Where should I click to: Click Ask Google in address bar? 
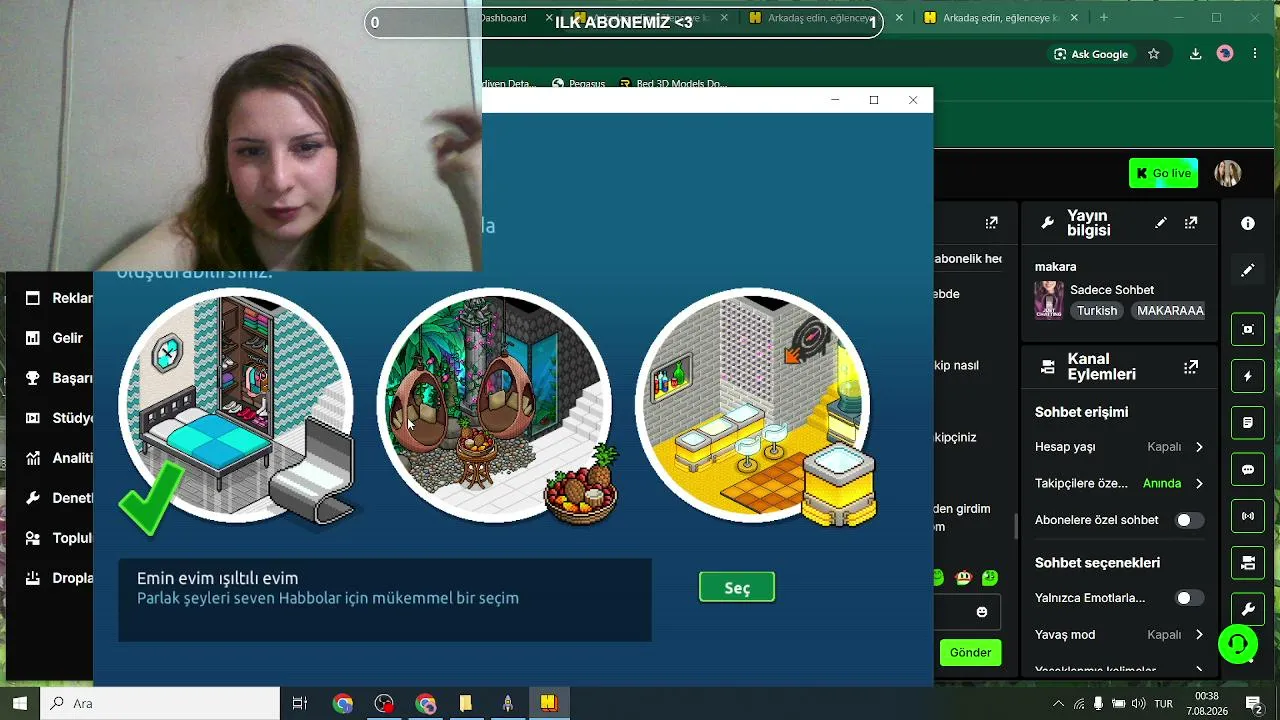1091,54
